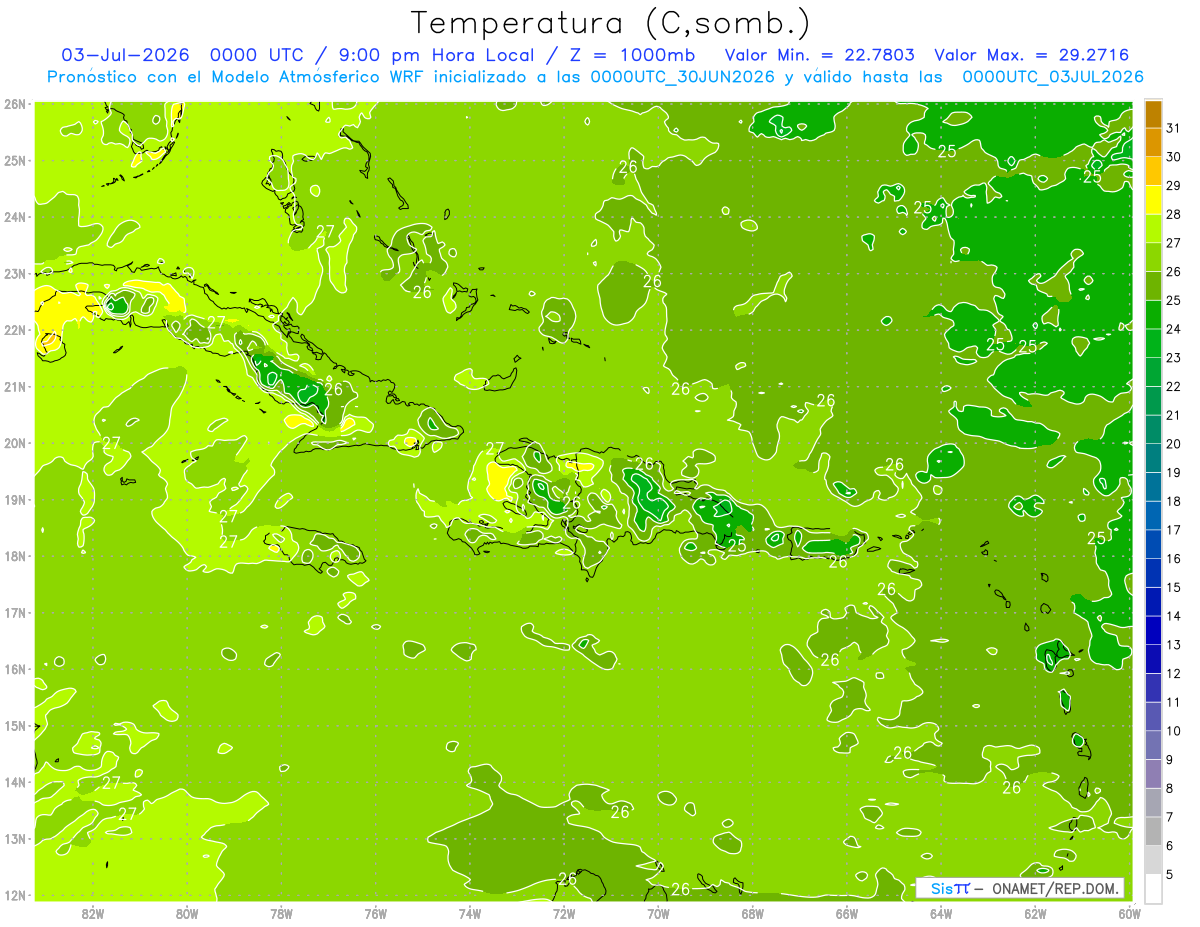Click latitude axis label 12N
The height and width of the screenshot is (927, 1200).
(x=15, y=895)
